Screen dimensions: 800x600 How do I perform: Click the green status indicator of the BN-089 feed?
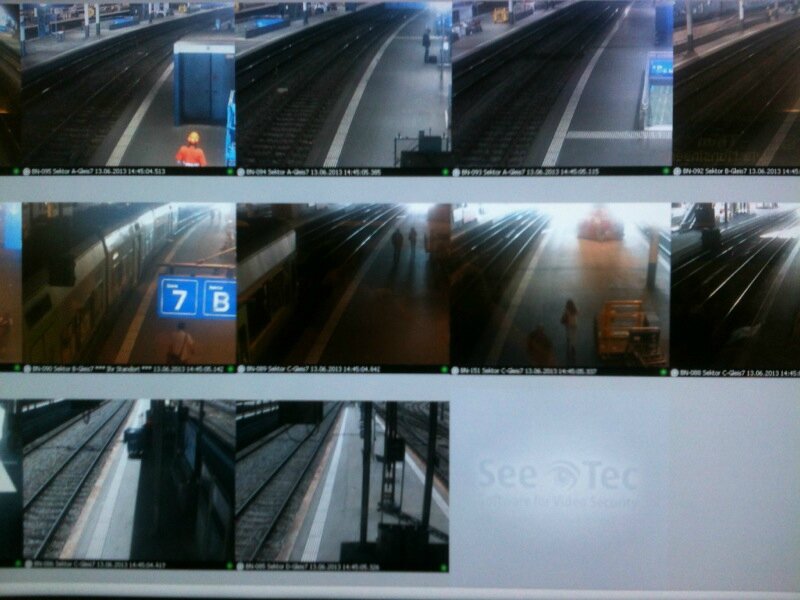[444, 369]
